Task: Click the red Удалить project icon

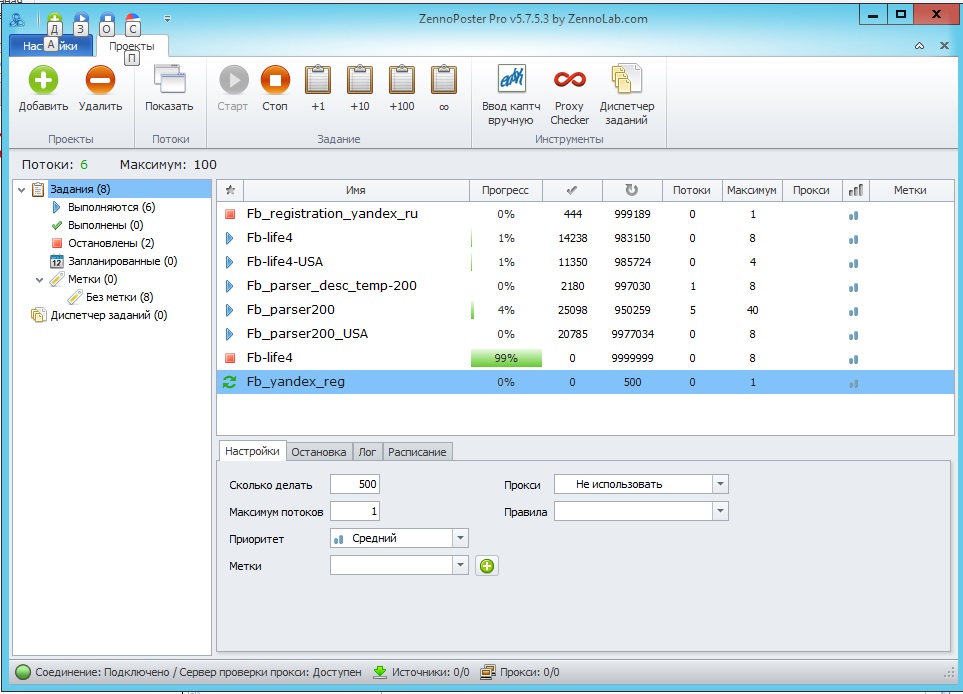Action: click(100, 81)
